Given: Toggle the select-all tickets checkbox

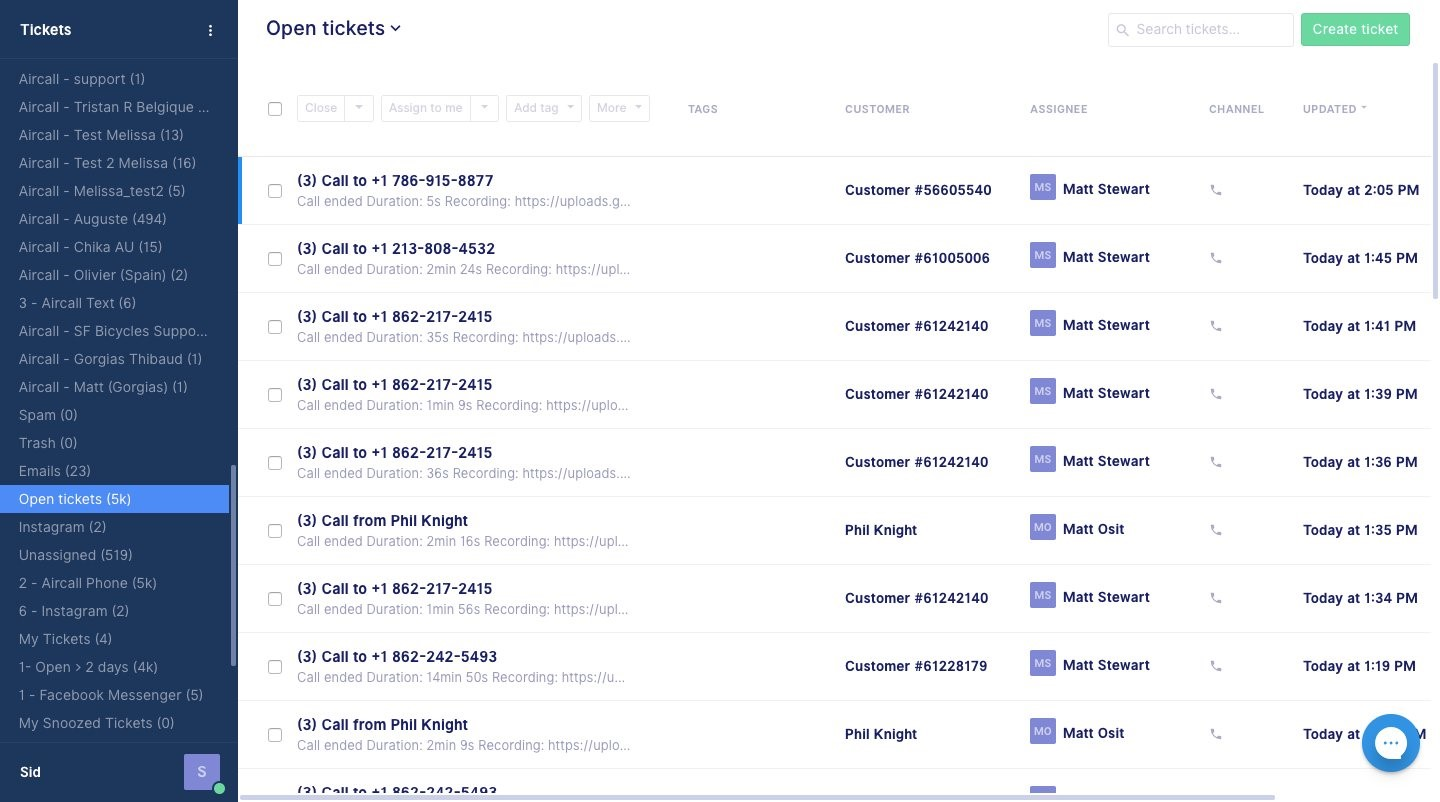Looking at the screenshot, I should (x=275, y=108).
